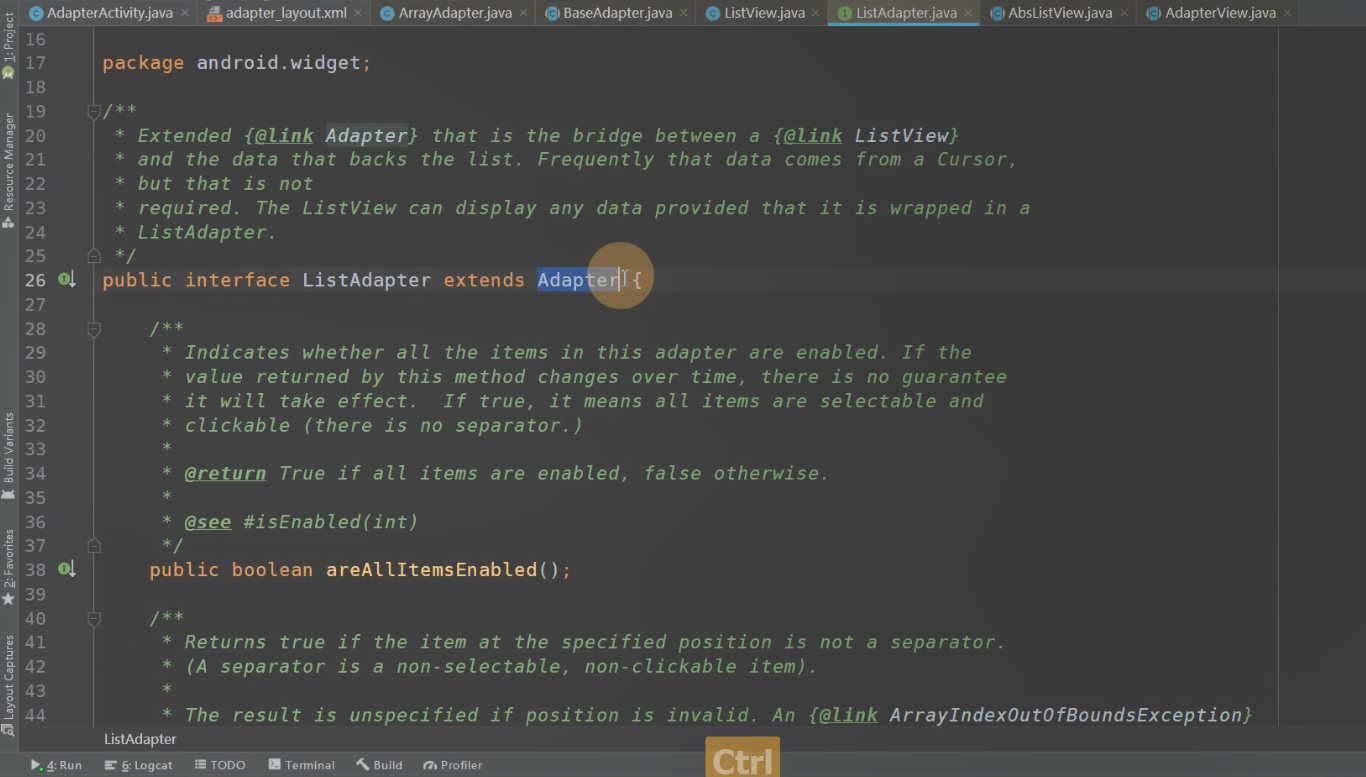Click the text 'ListAdapter.' on line 24
The width and height of the screenshot is (1366, 777).
pos(207,232)
